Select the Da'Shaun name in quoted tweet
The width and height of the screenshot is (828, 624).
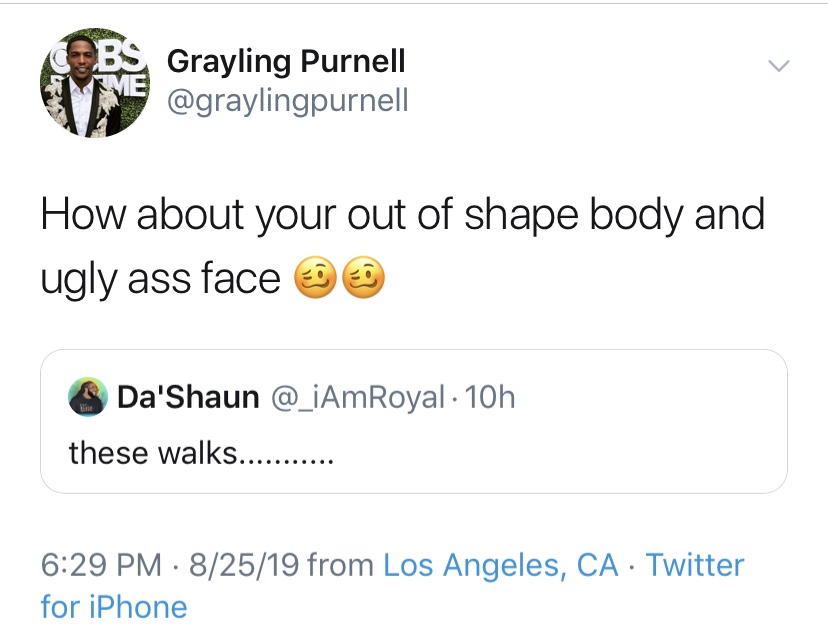tap(188, 397)
